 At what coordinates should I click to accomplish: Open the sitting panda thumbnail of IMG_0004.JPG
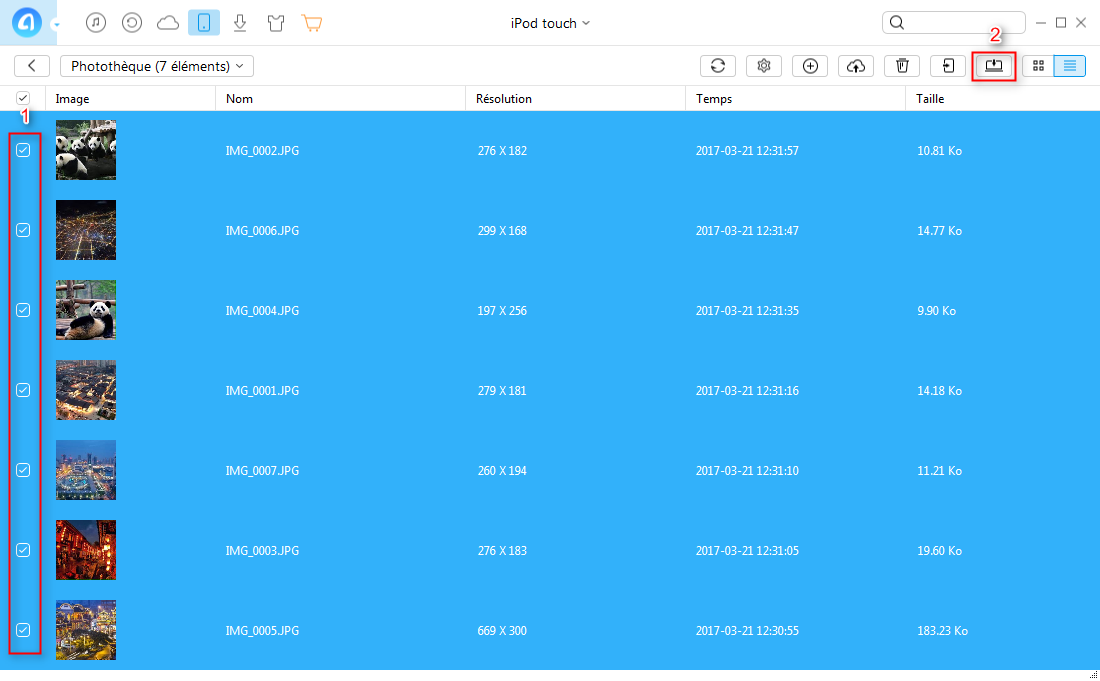pos(86,310)
